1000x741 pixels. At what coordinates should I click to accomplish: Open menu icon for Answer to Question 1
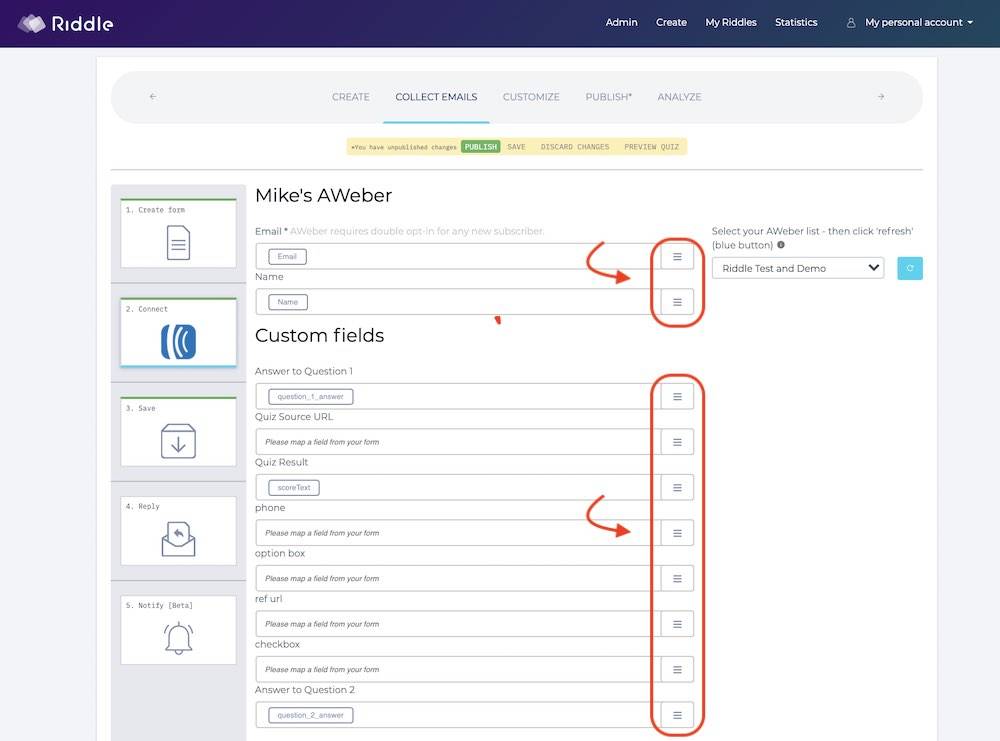(677, 396)
